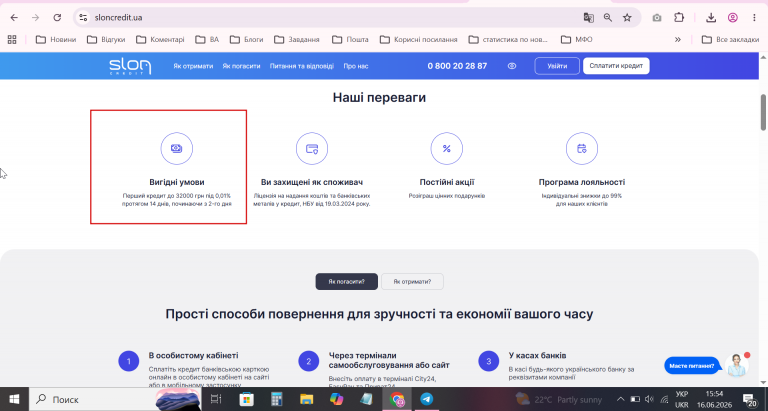Open the Відгуки bookmarks folder
This screenshot has width=768, height=411.
(x=106, y=39)
